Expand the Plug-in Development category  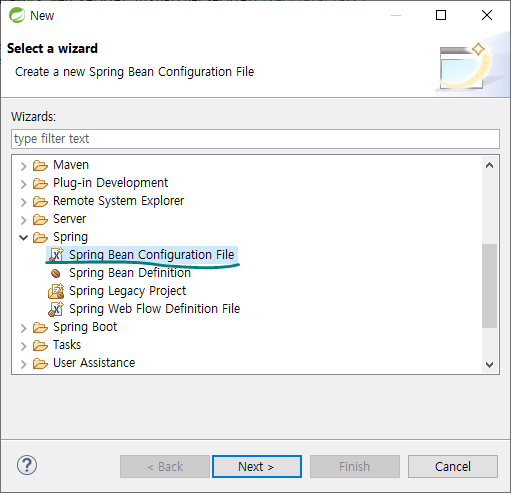pos(23,184)
